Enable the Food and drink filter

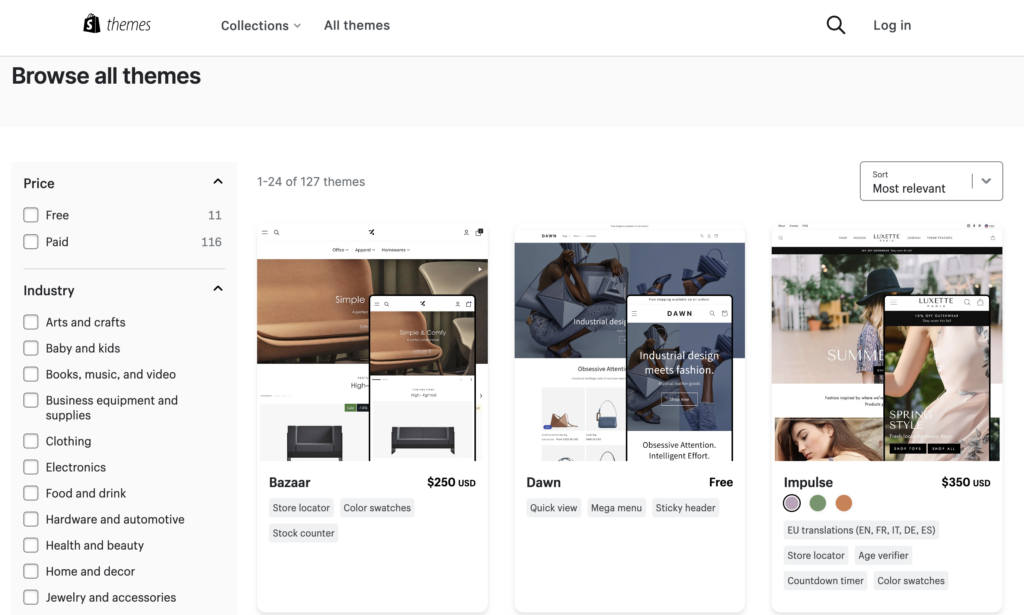[29, 493]
